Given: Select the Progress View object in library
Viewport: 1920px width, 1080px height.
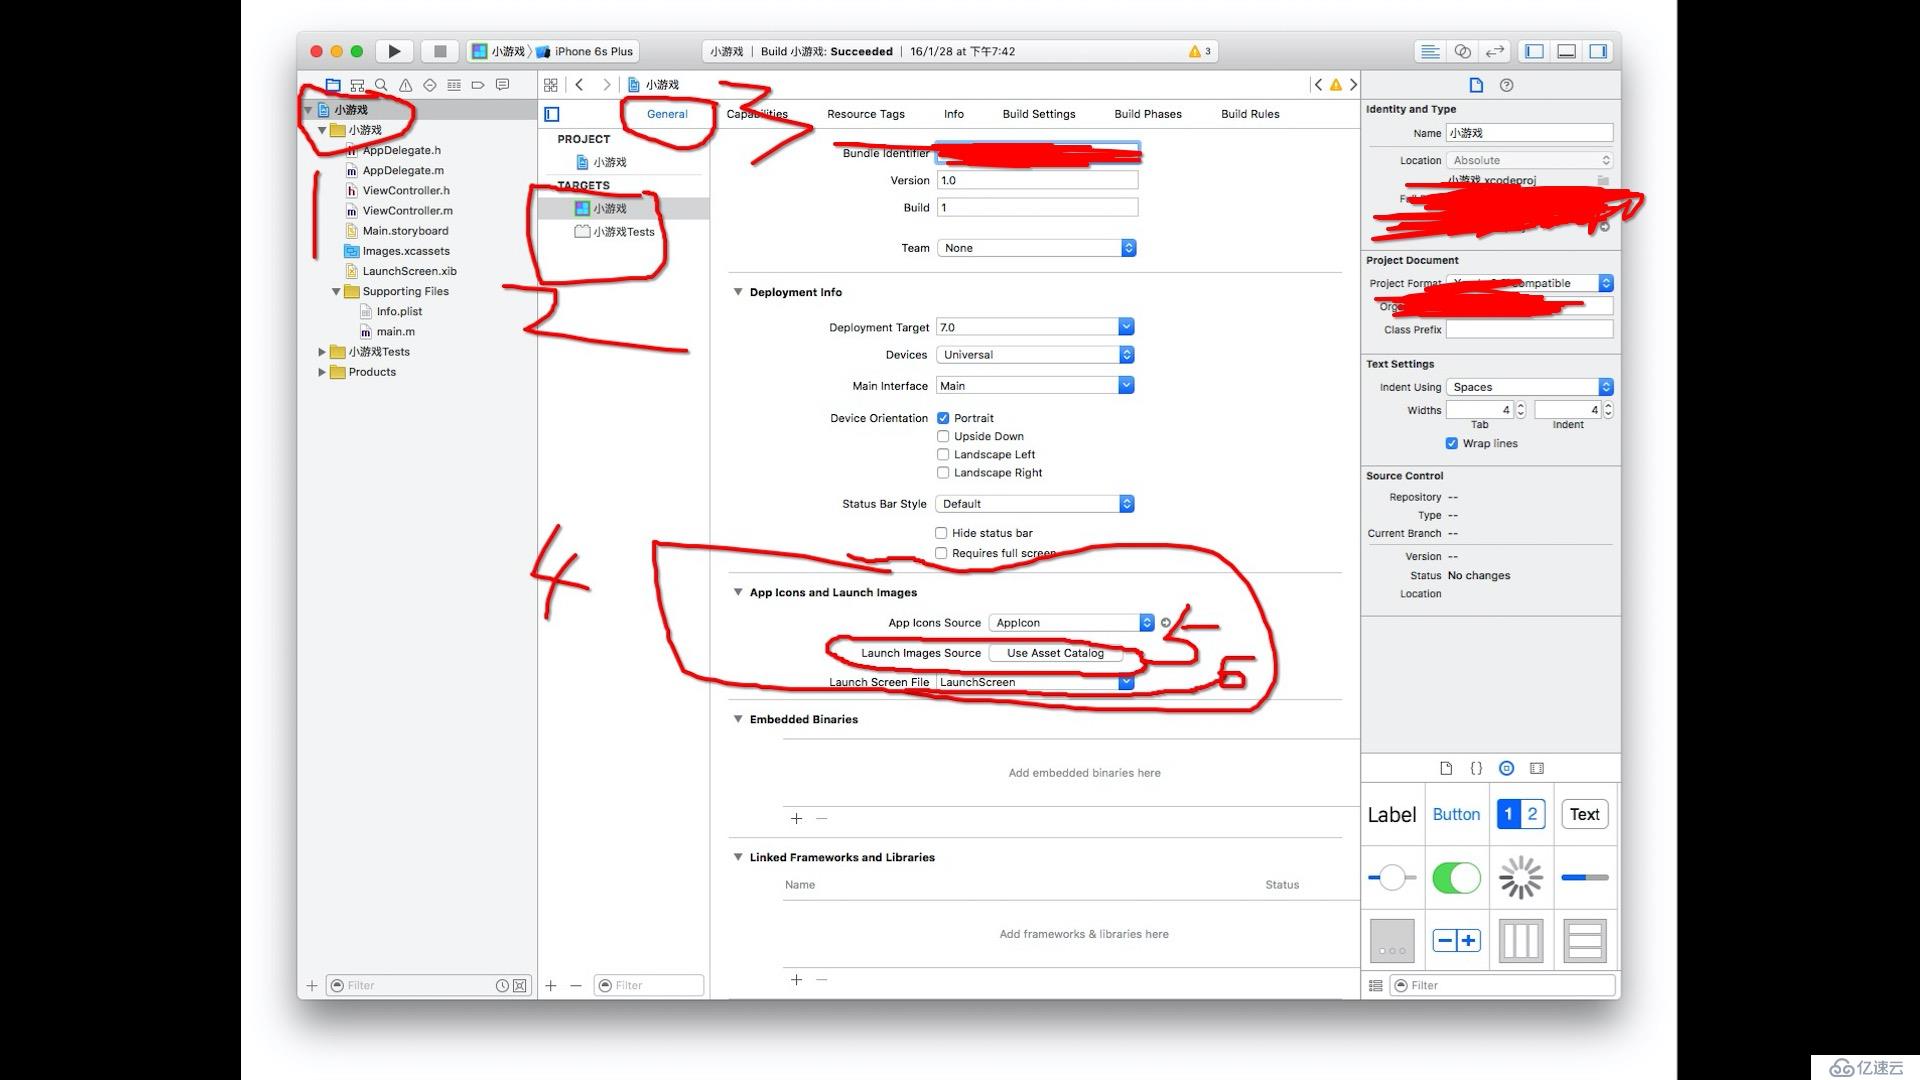Looking at the screenshot, I should point(1585,878).
